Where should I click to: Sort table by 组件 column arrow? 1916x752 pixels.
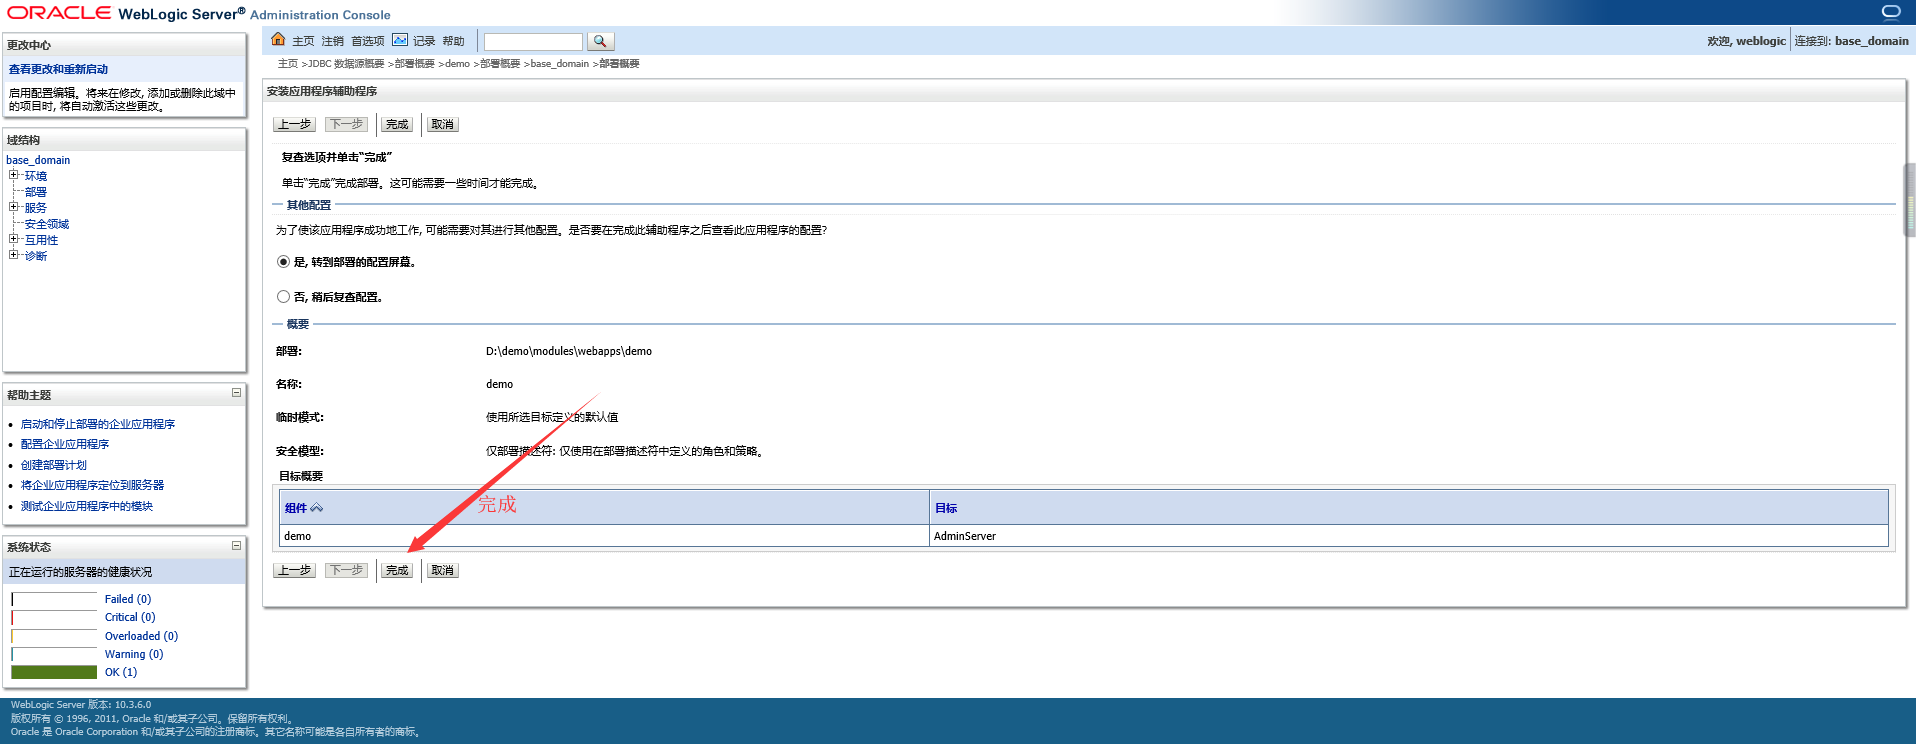[x=317, y=508]
